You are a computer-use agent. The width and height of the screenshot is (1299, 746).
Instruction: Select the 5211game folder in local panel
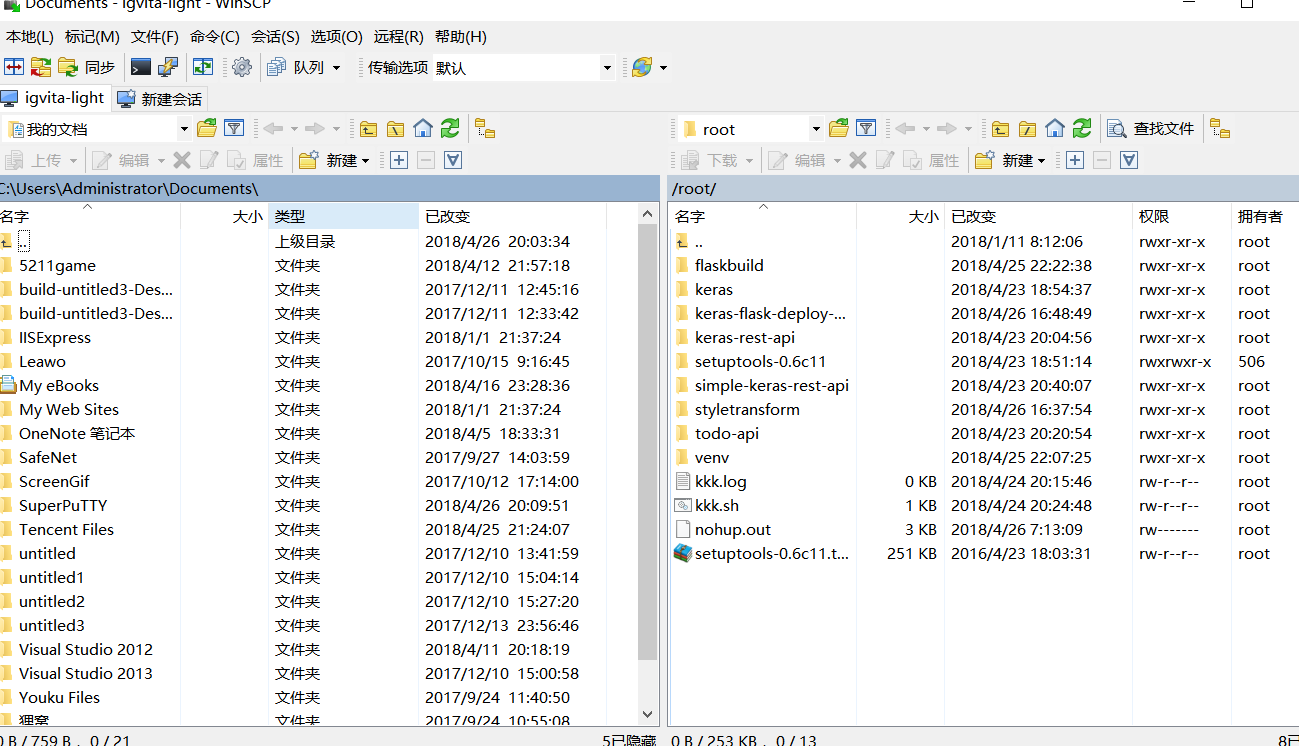[57, 266]
